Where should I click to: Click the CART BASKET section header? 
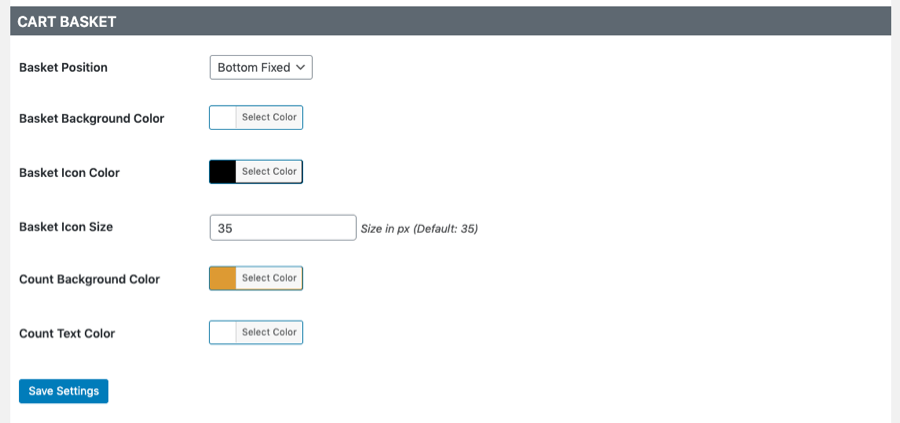[450, 21]
